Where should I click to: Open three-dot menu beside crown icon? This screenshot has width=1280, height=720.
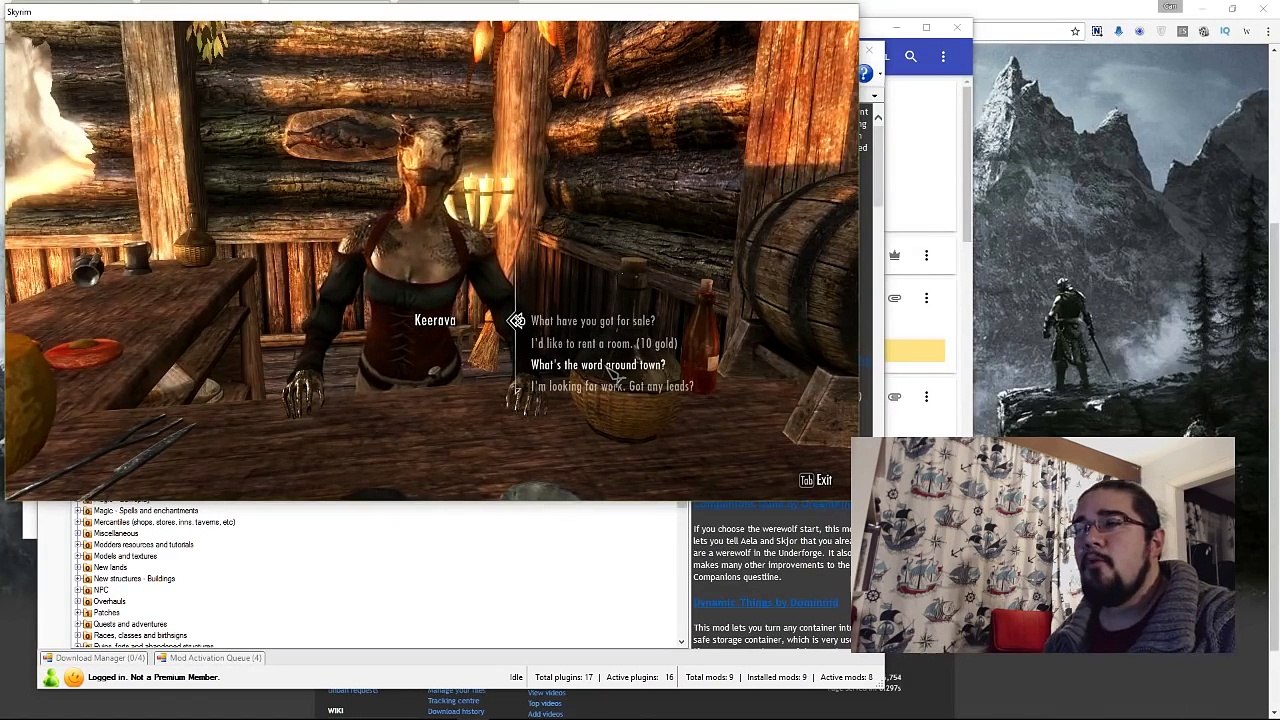click(x=926, y=256)
